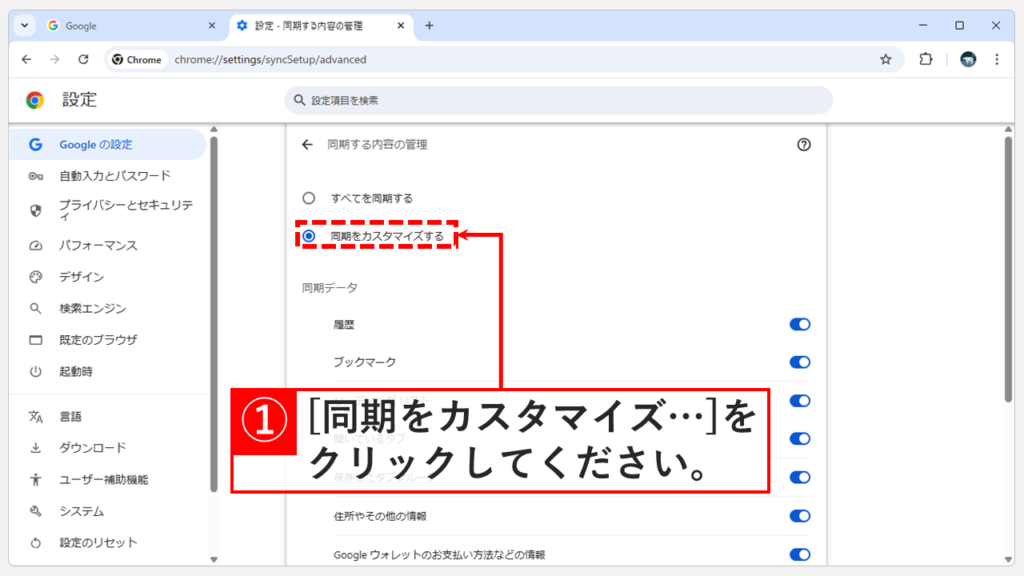Open the tab search chevron dropdown
This screenshot has height=576, width=1024.
click(24, 26)
